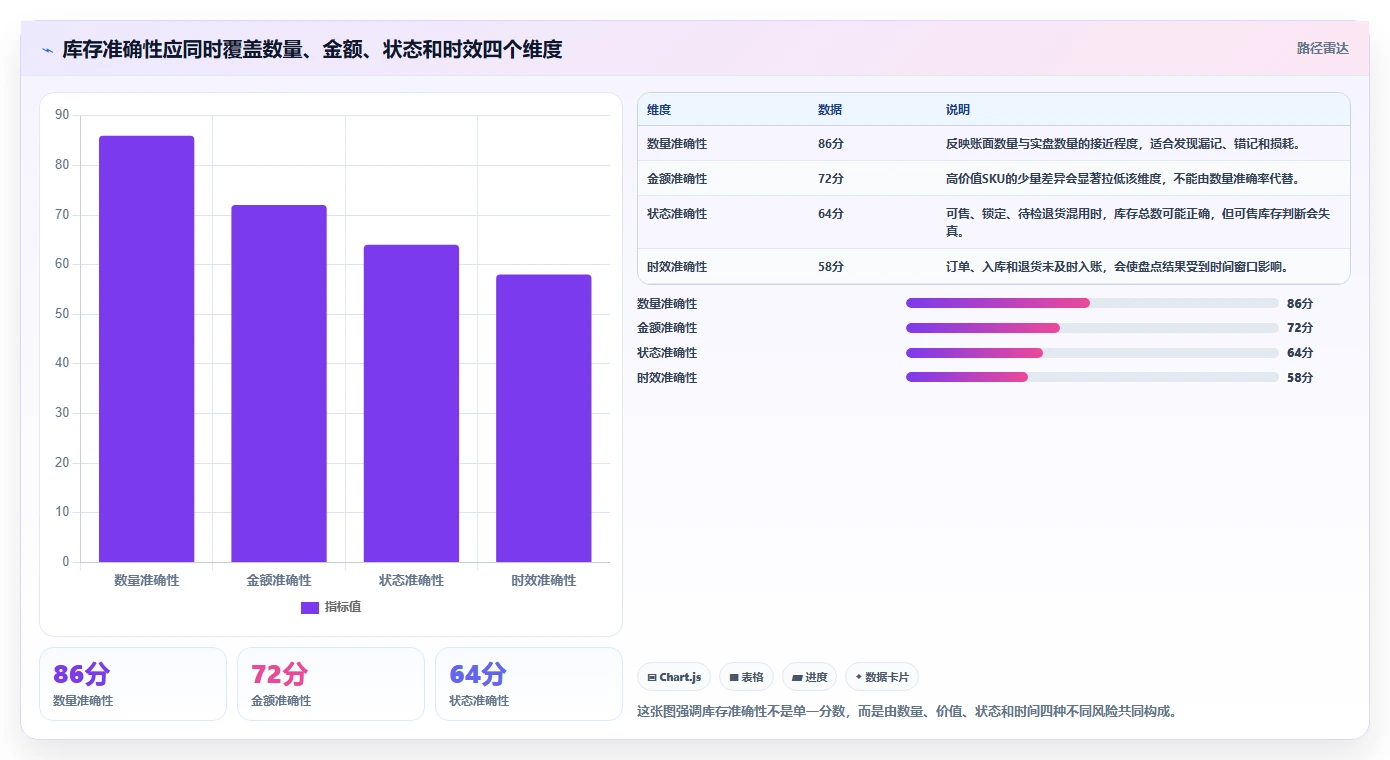
Task: Click the 86分 value in table
Action: (831, 144)
